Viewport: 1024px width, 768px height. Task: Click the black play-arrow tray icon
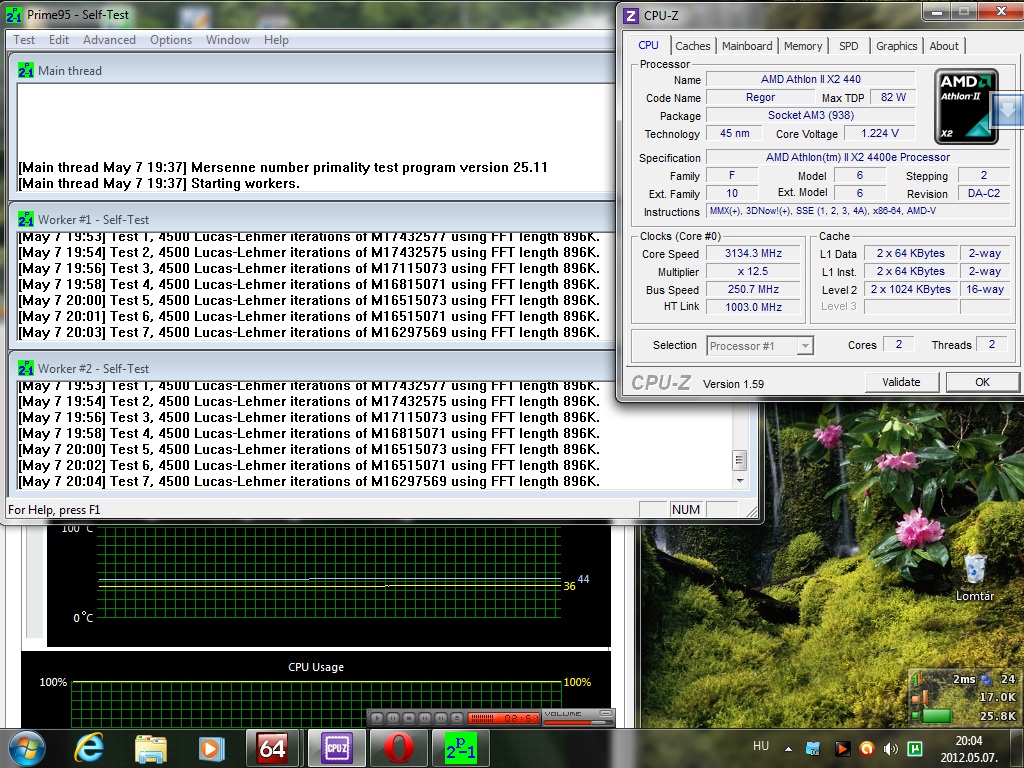tap(841, 748)
